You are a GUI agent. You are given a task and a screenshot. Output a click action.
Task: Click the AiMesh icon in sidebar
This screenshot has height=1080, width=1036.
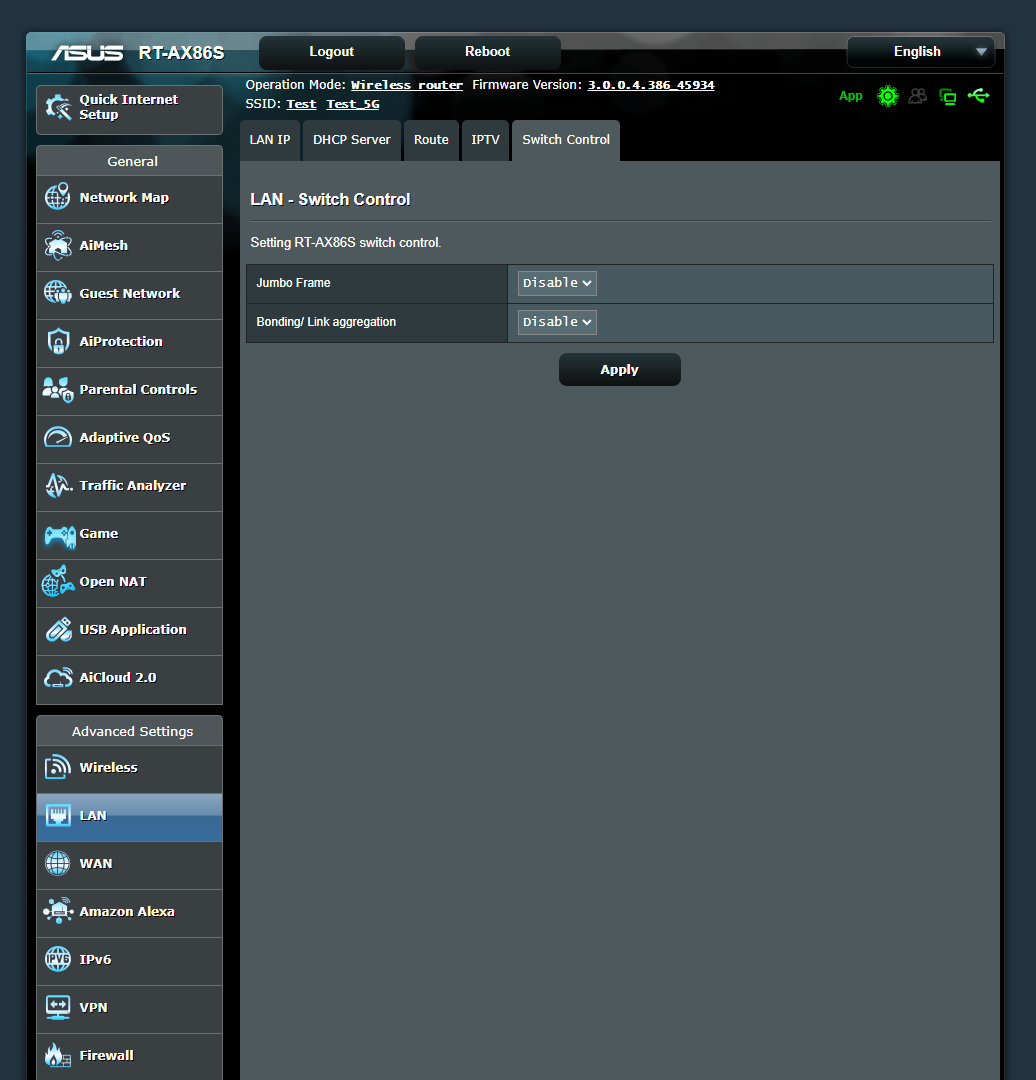tap(58, 245)
